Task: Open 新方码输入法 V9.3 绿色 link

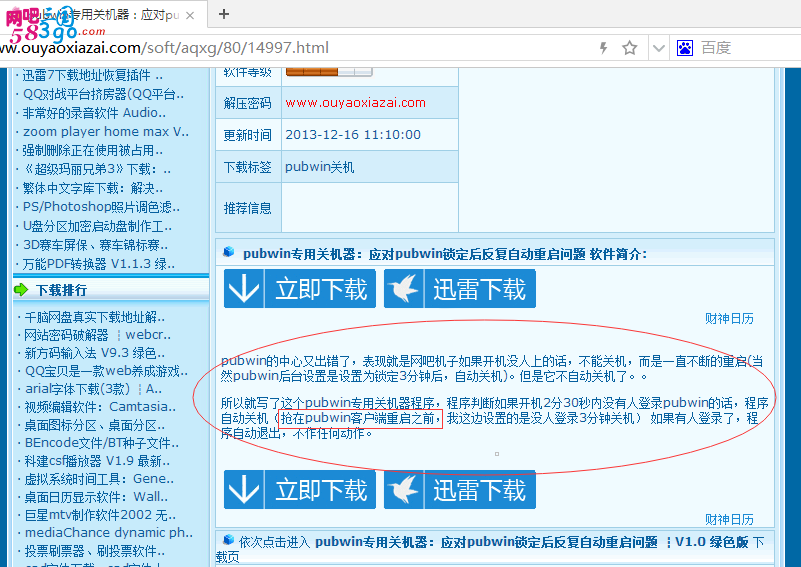Action: pos(95,353)
